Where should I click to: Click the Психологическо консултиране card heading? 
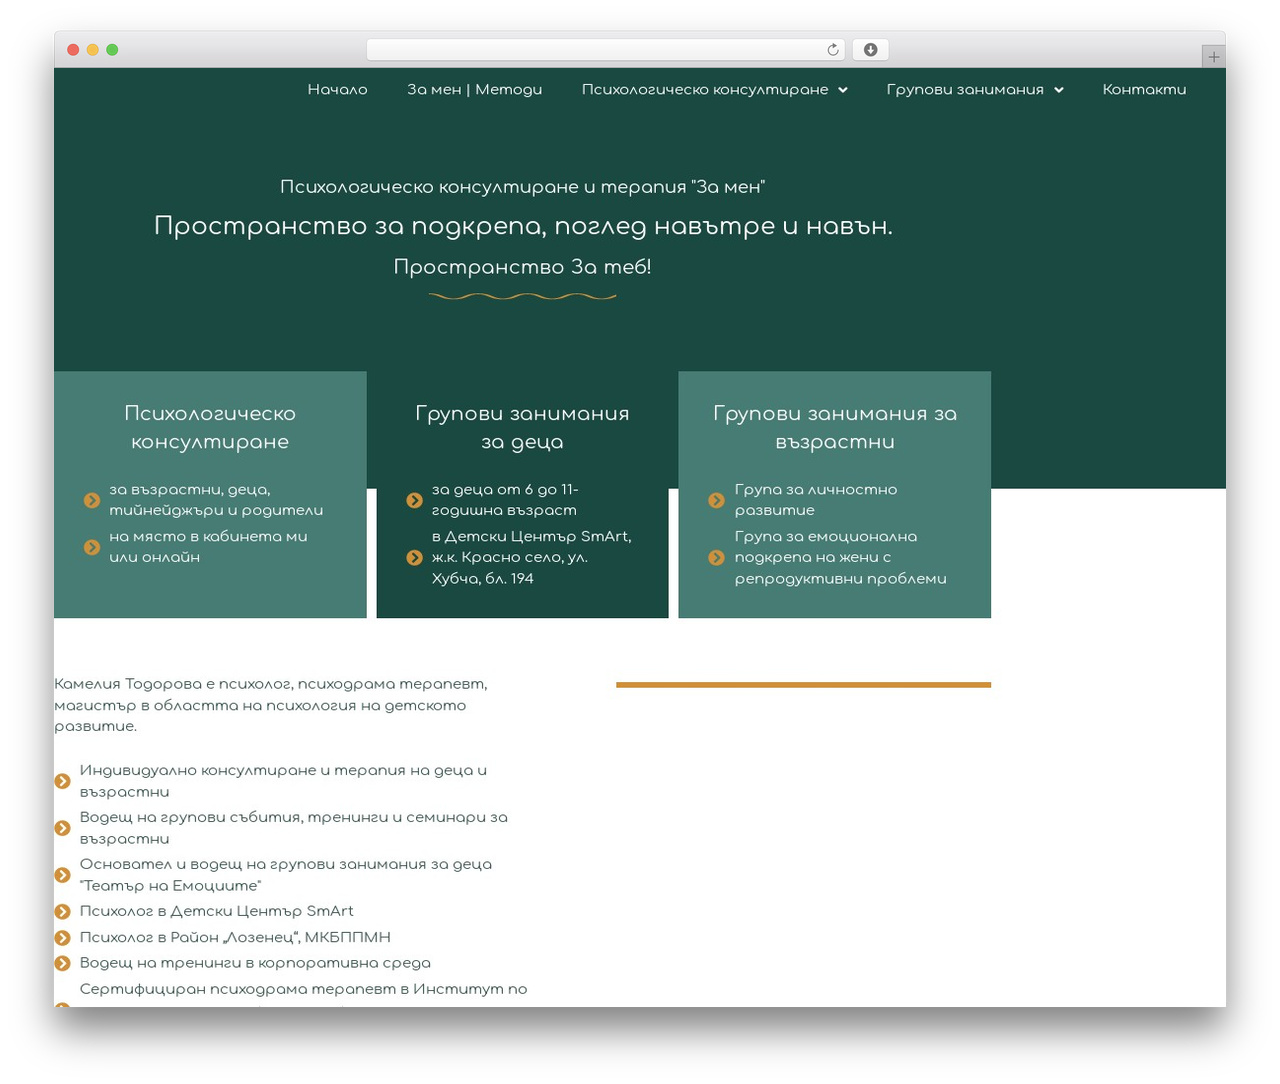pos(210,427)
